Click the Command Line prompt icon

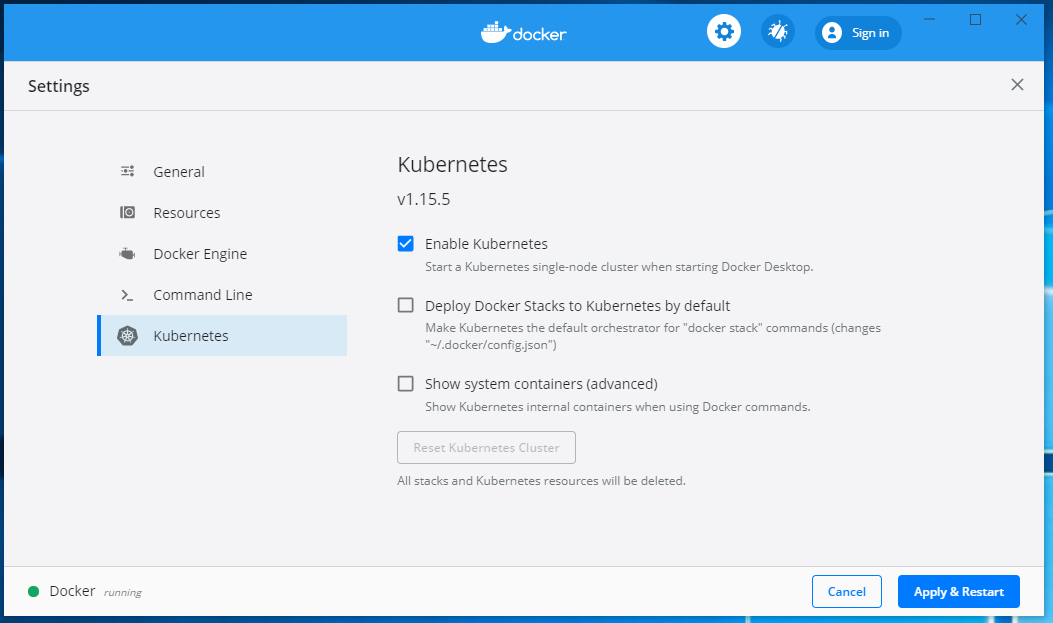coord(128,295)
